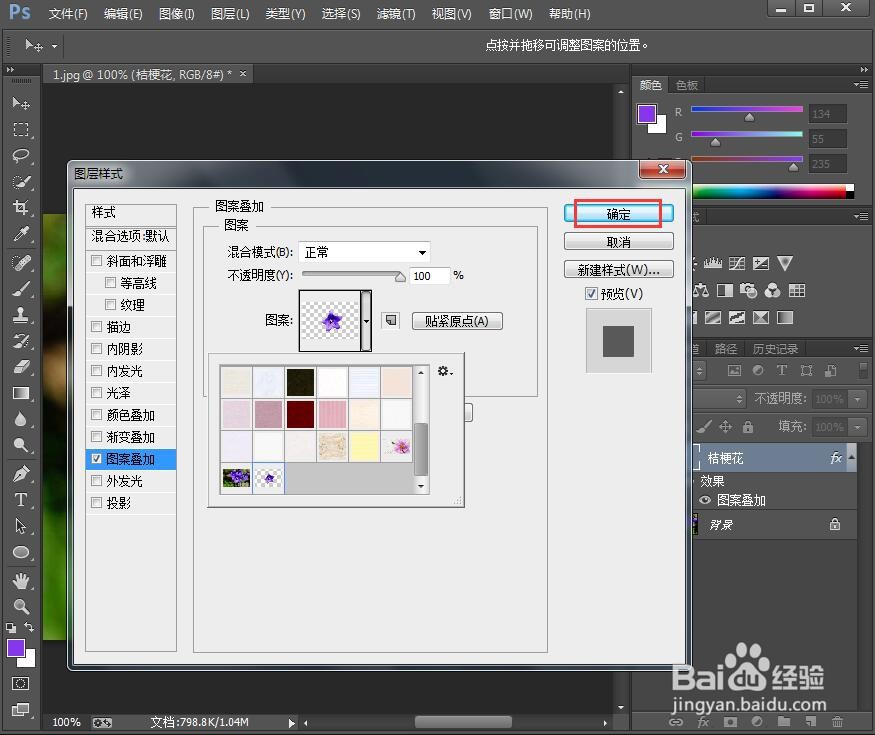Open the 图像(I) menu

click(177, 13)
